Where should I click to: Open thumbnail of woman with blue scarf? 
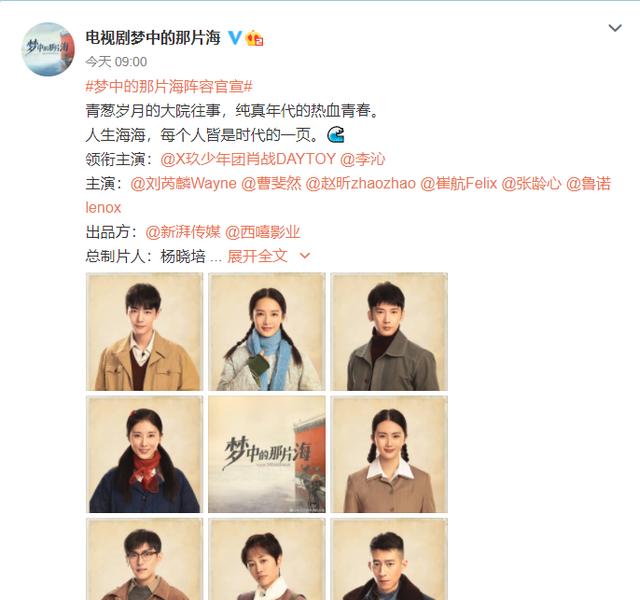tap(267, 332)
